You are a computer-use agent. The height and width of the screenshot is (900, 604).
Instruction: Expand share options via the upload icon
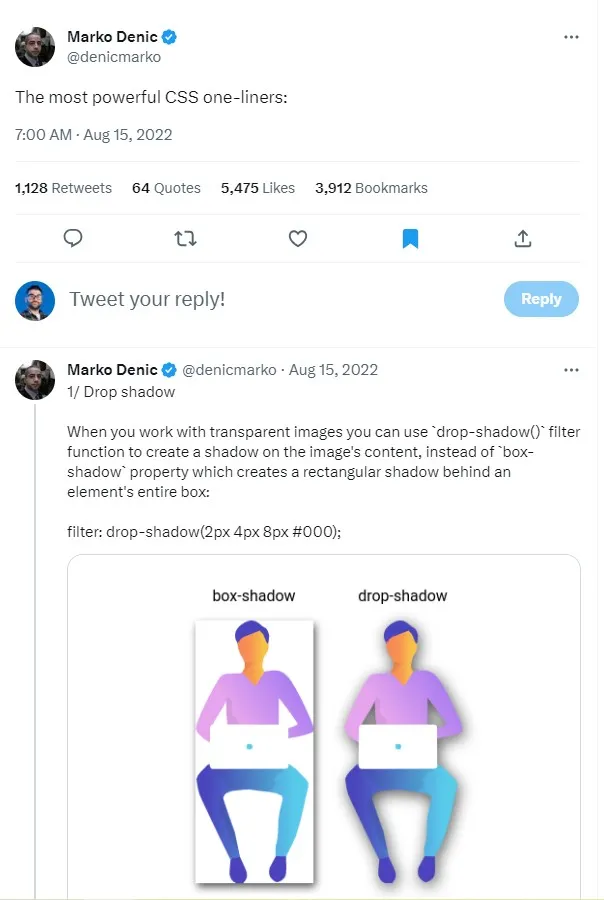tap(522, 238)
